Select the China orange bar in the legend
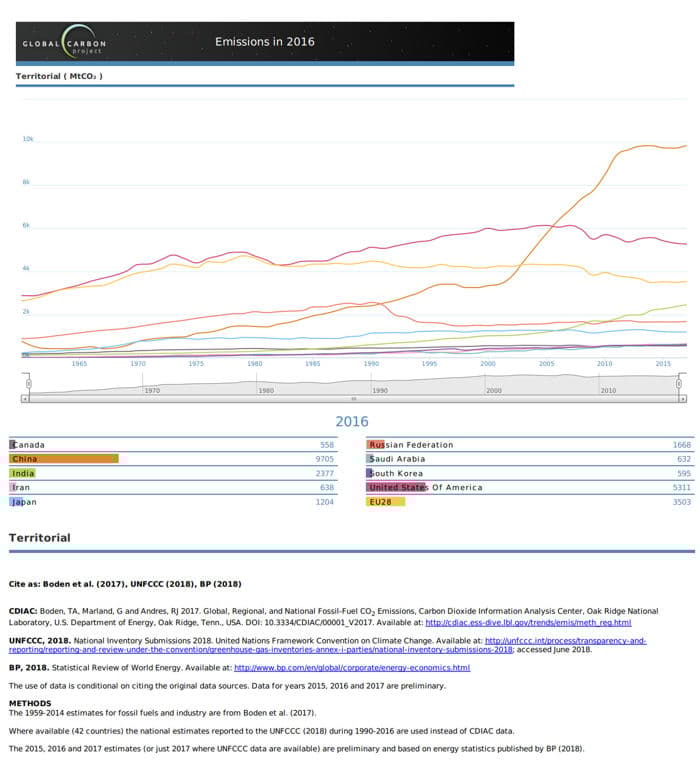Viewport: 700px width, 778px height. point(64,458)
